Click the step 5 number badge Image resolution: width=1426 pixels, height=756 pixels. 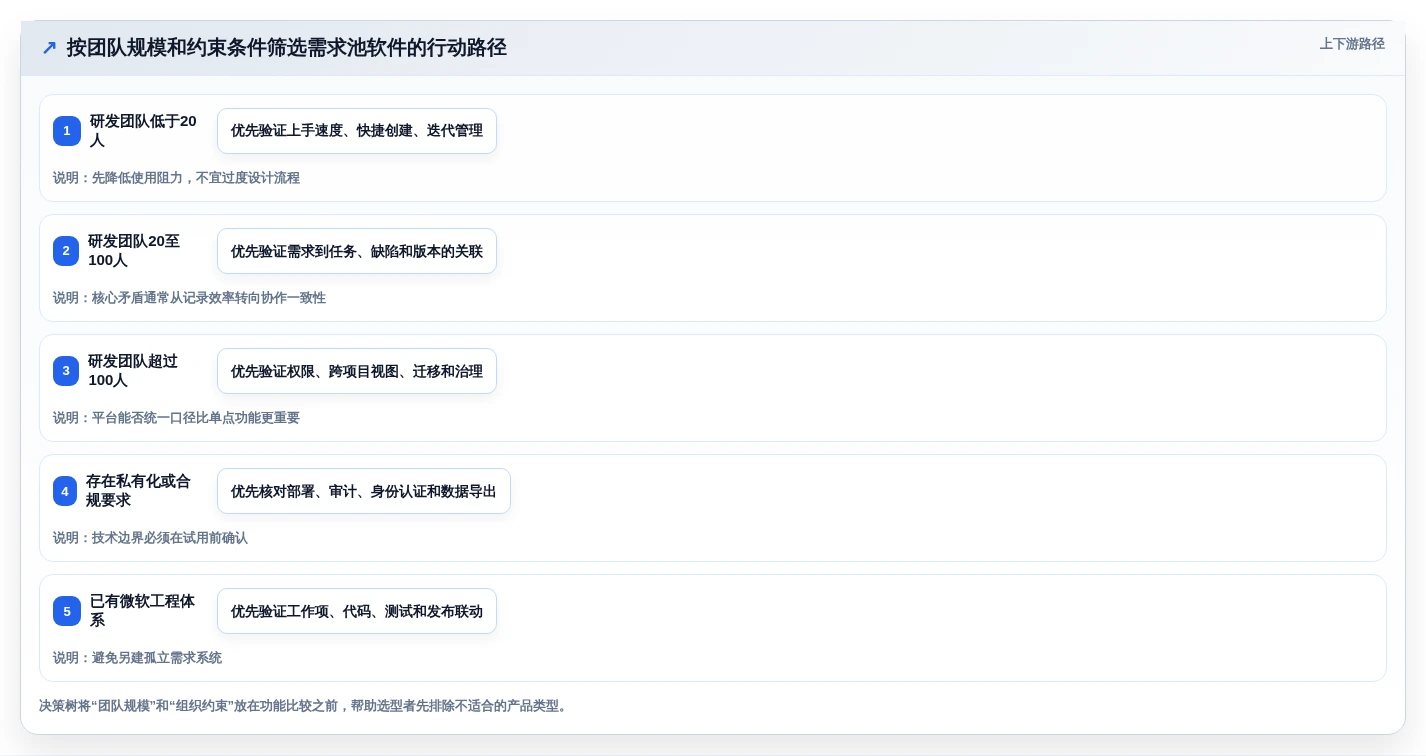[67, 611]
